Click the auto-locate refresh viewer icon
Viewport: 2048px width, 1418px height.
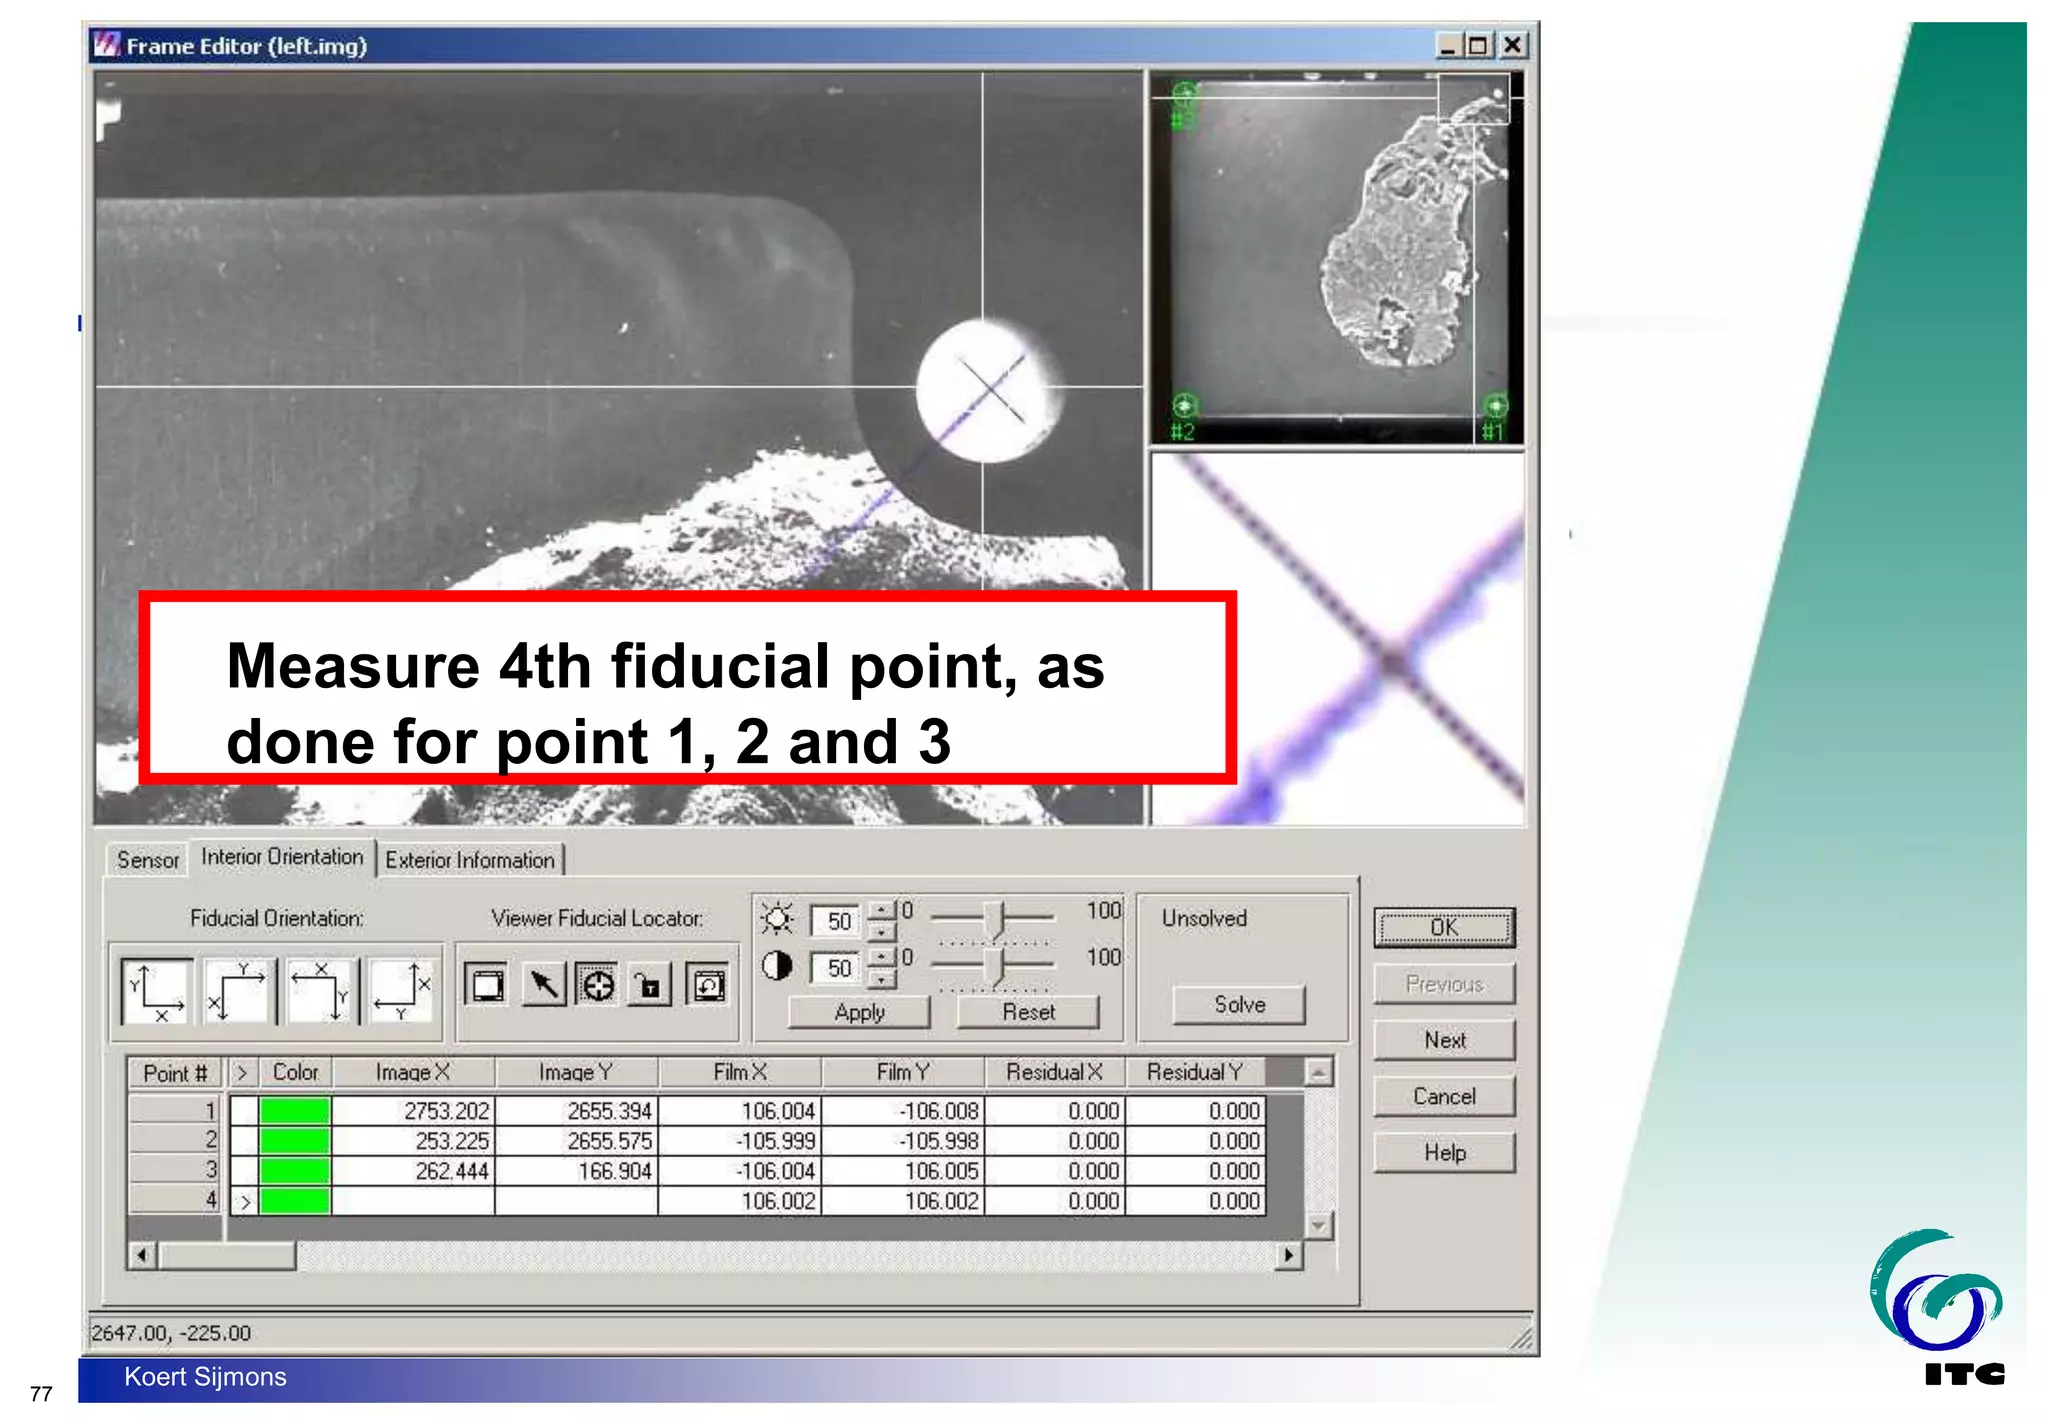coord(709,985)
